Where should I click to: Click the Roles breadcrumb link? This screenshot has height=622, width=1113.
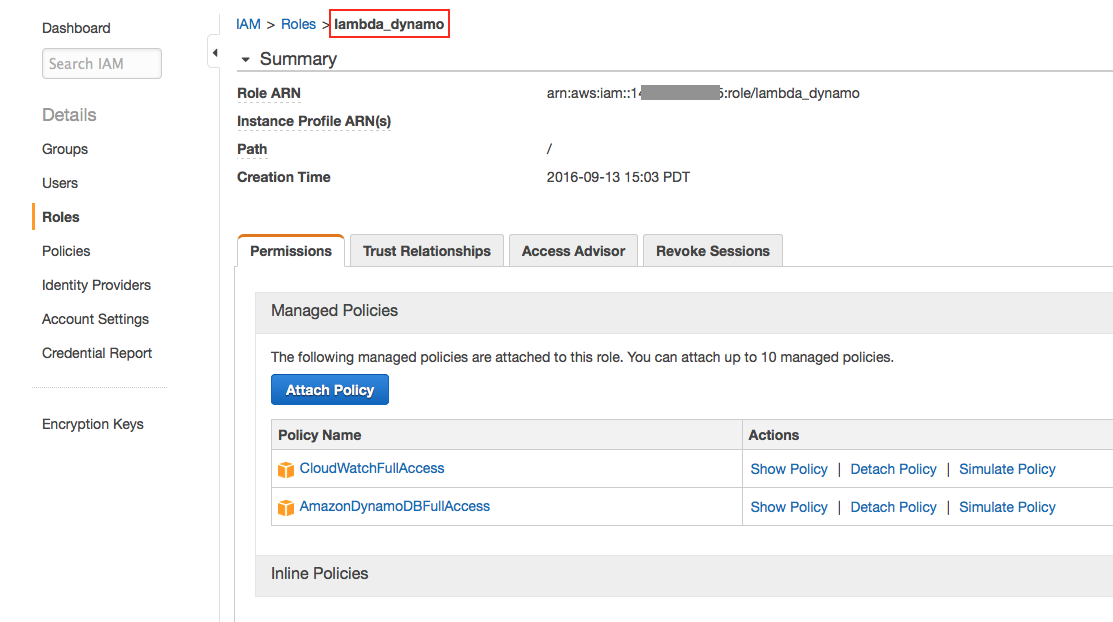(298, 24)
